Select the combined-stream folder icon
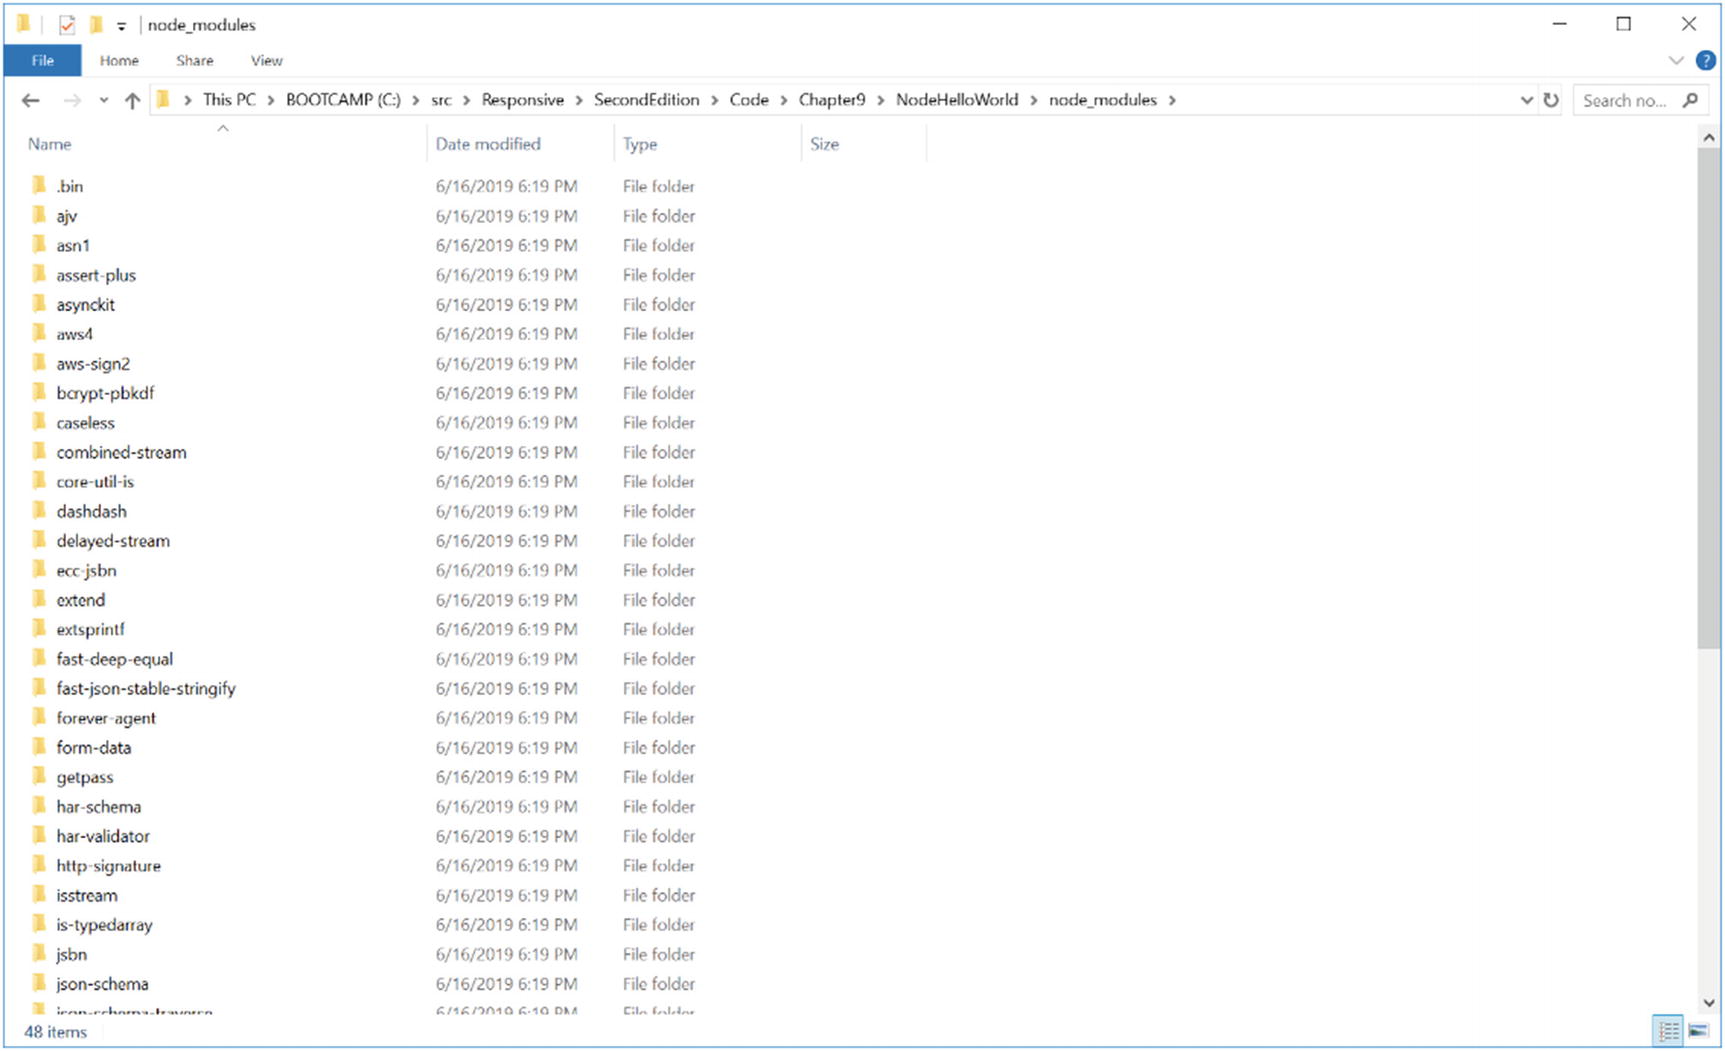This screenshot has width=1725, height=1051. [x=39, y=451]
